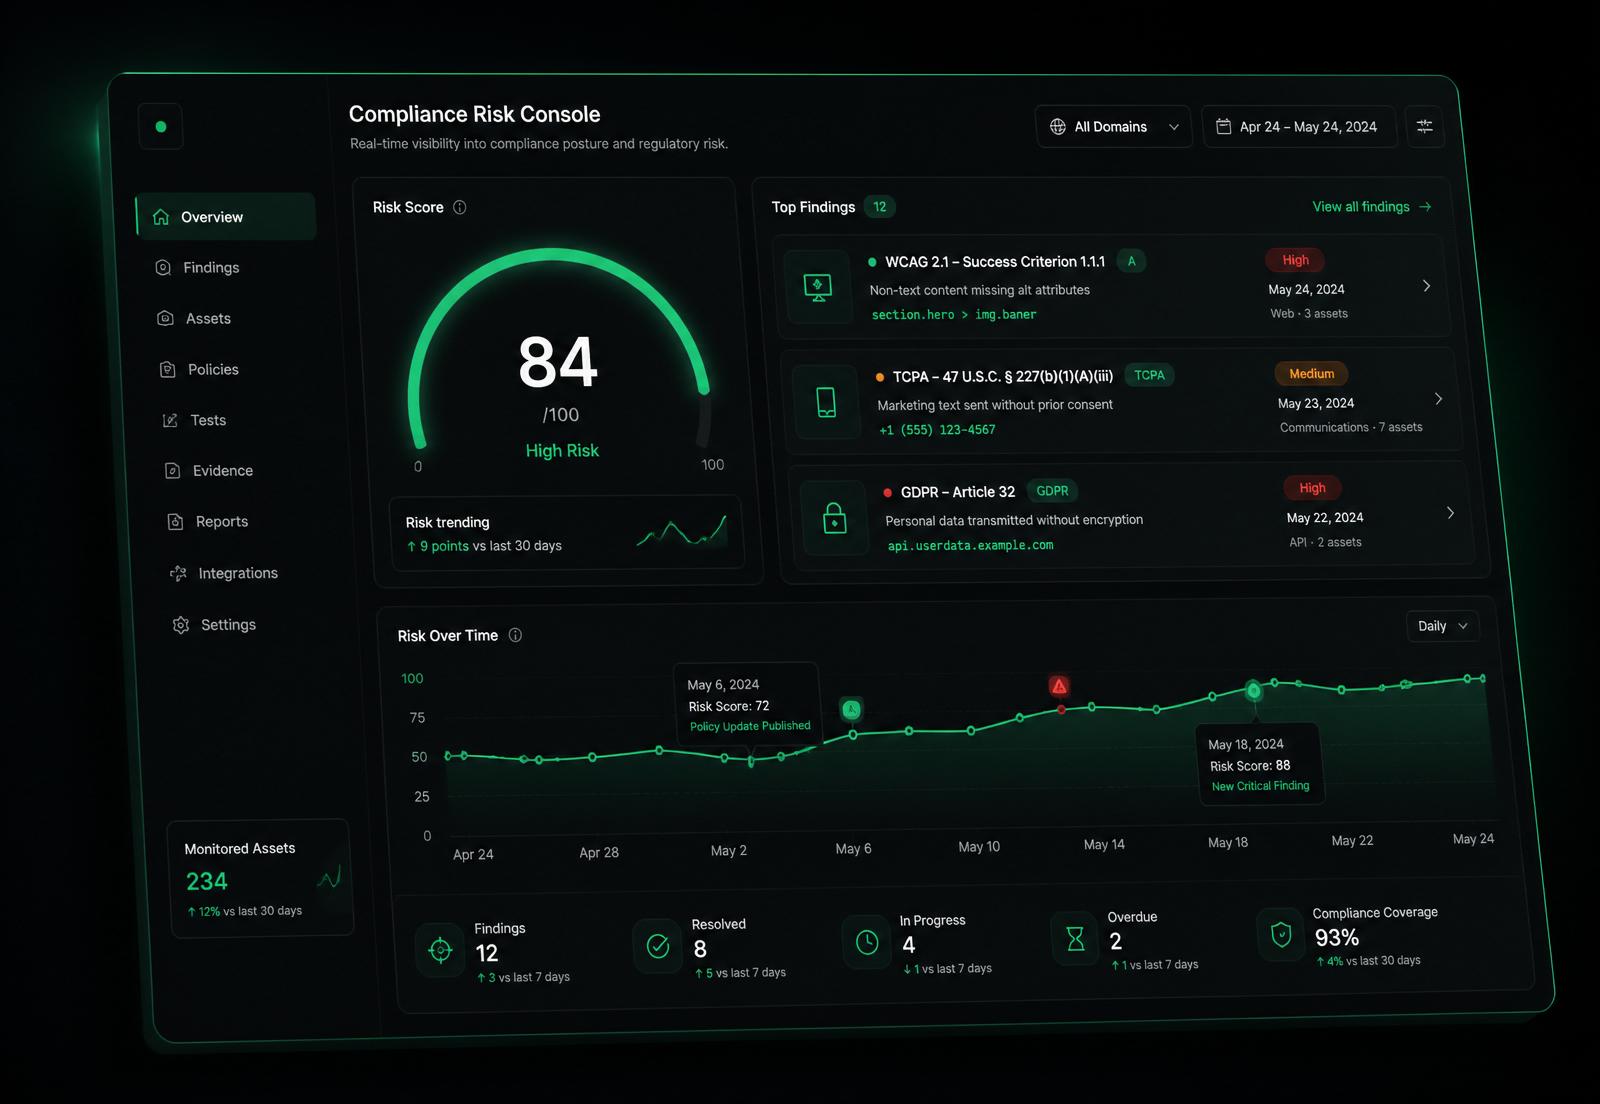Viewport: 1600px width, 1104px height.
Task: Open the filter sliders icon in header
Action: click(x=1425, y=126)
